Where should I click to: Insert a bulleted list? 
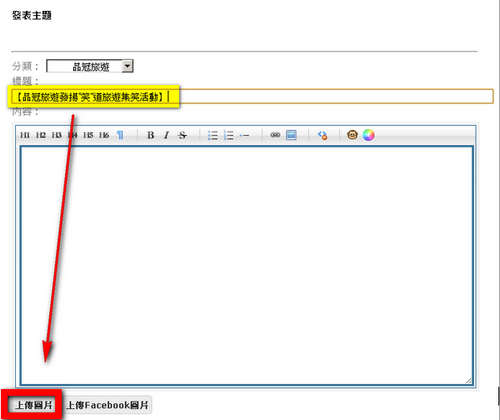(x=213, y=135)
